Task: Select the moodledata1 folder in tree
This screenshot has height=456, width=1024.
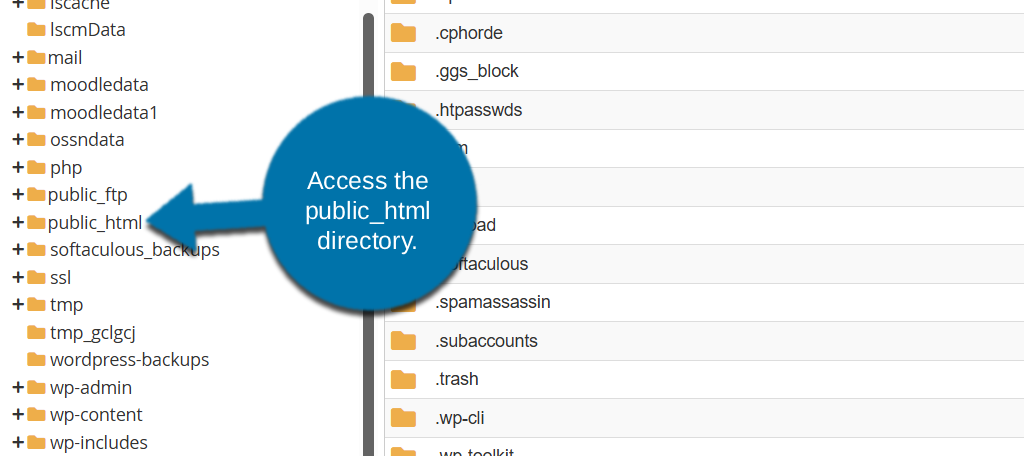Action: [103, 113]
